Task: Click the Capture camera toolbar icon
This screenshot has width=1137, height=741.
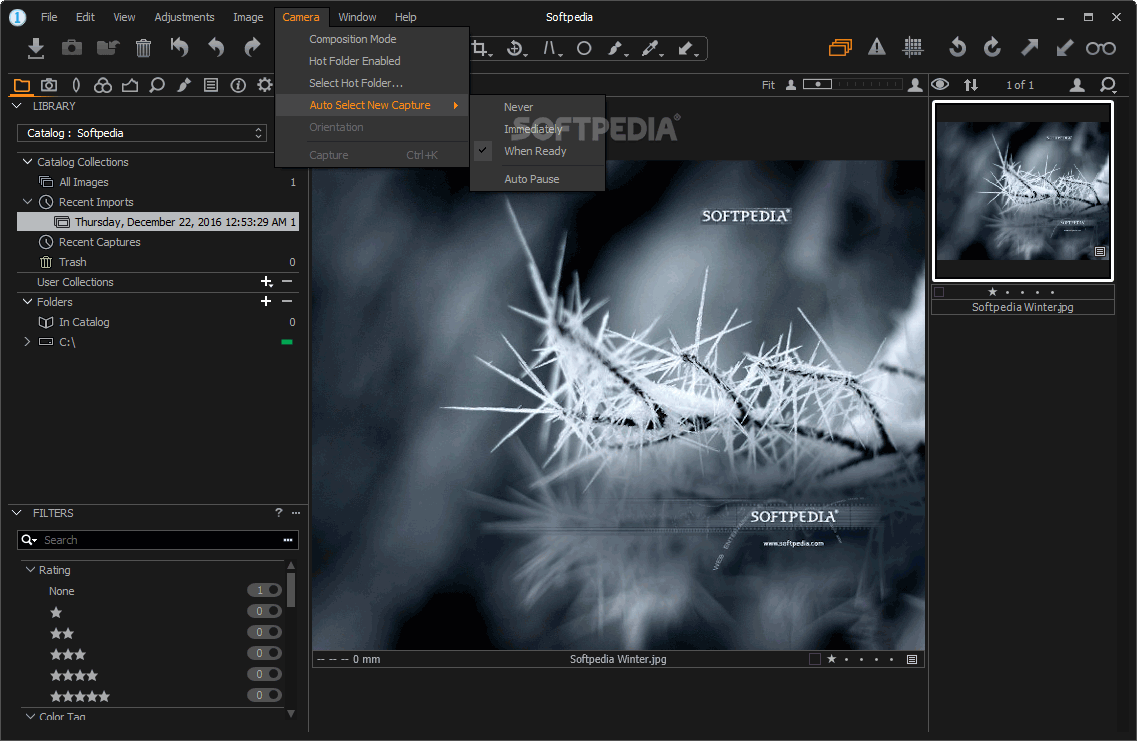Action: click(72, 48)
